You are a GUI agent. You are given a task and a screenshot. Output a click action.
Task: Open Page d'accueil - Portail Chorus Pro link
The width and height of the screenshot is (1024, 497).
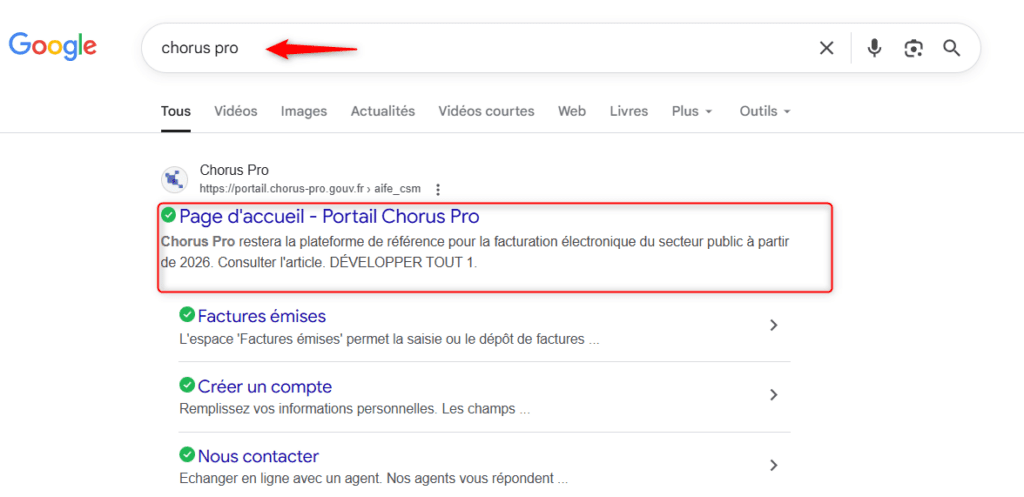coord(329,216)
